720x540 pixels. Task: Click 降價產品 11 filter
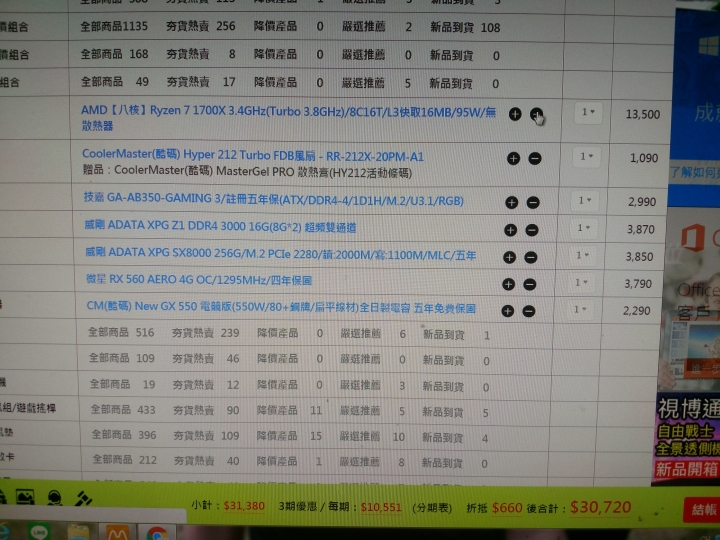(290, 410)
